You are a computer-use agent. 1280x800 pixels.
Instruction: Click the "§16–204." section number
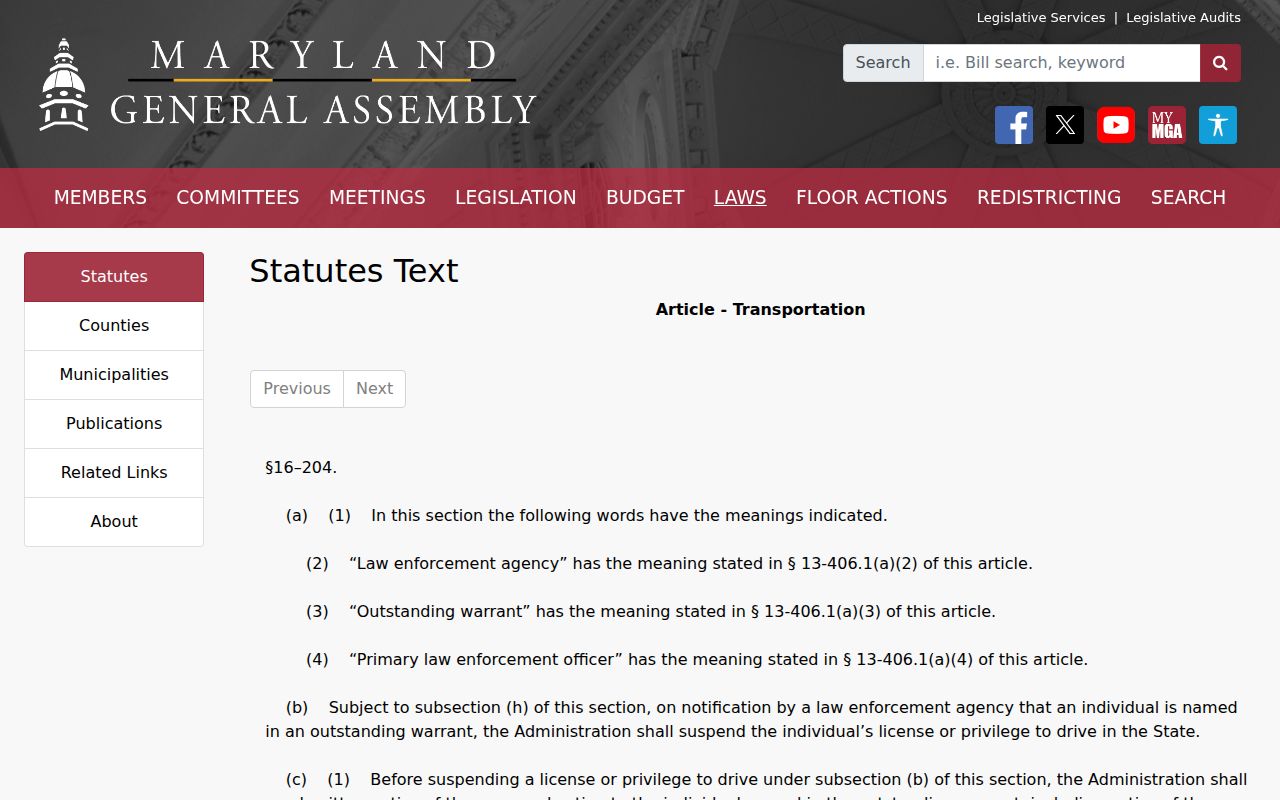click(301, 468)
